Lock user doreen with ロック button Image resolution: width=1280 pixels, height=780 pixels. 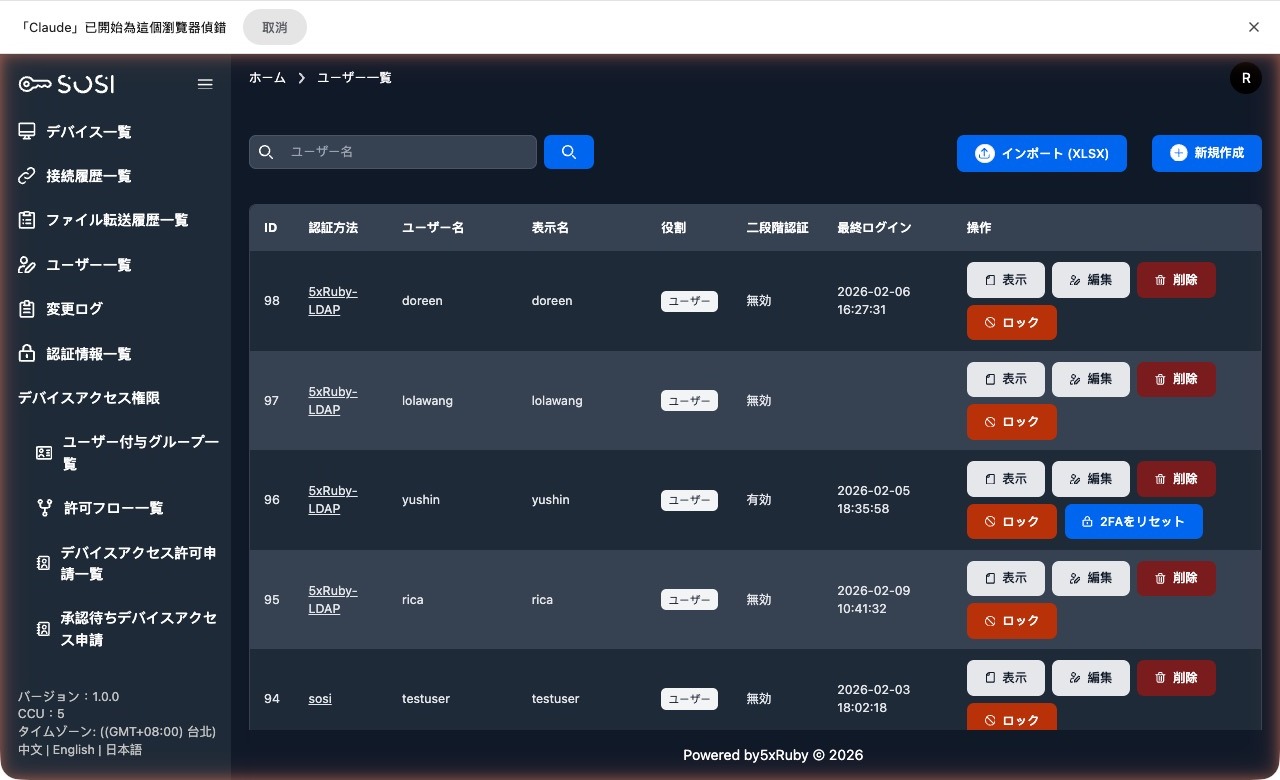tap(1011, 323)
